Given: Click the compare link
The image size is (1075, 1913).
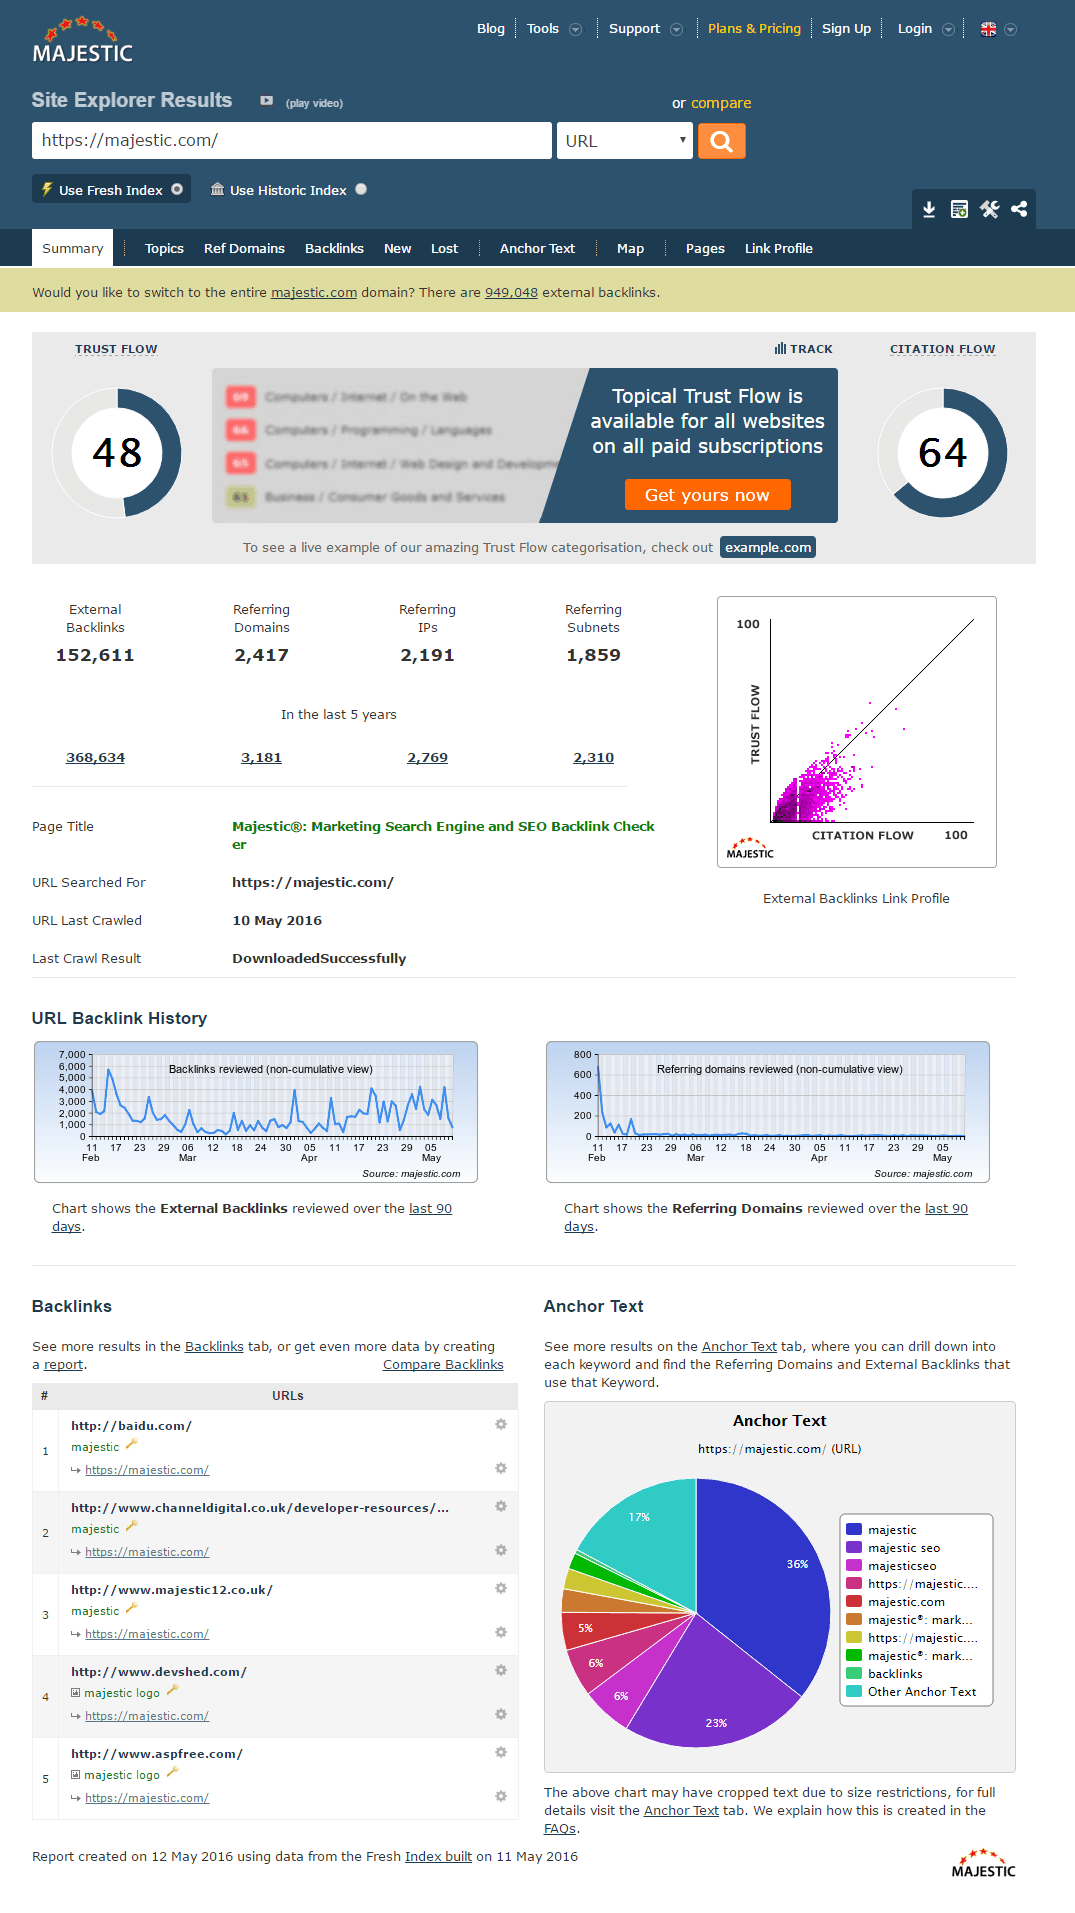Looking at the screenshot, I should 721,103.
